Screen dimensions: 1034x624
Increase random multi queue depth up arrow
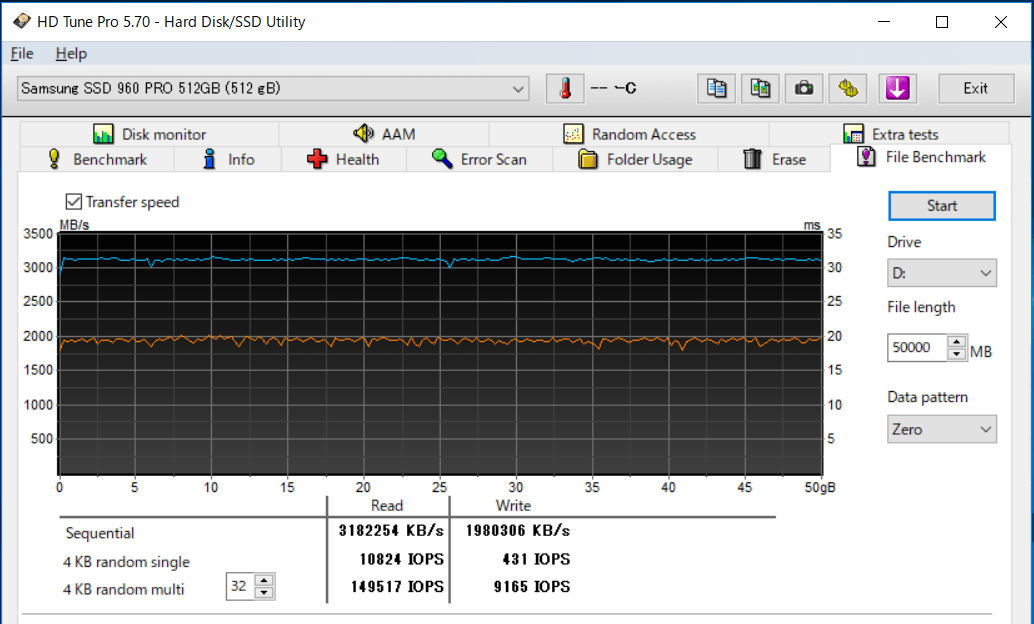[264, 580]
